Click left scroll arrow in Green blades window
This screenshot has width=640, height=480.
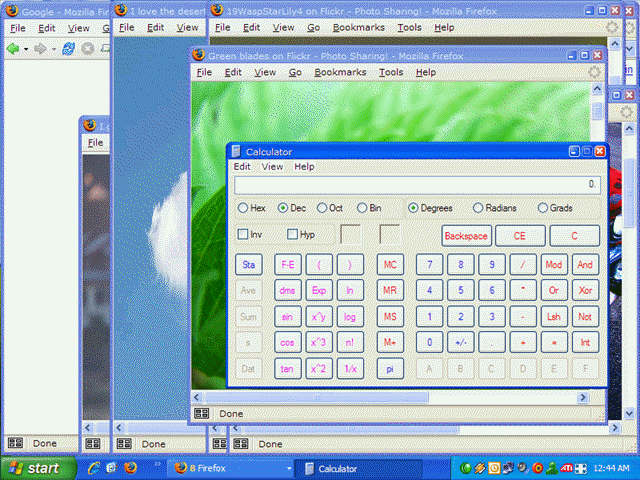tap(197, 397)
